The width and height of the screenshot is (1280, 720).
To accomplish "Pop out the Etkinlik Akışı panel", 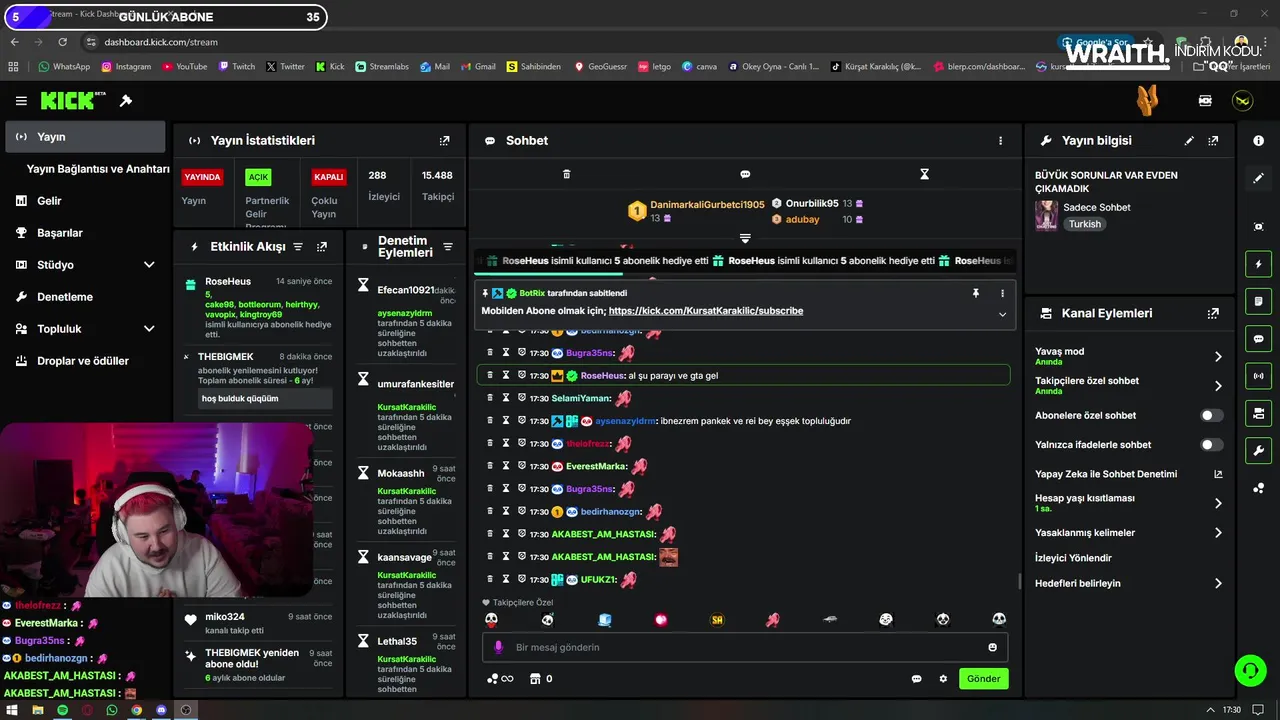I will pyautogui.click(x=322, y=247).
